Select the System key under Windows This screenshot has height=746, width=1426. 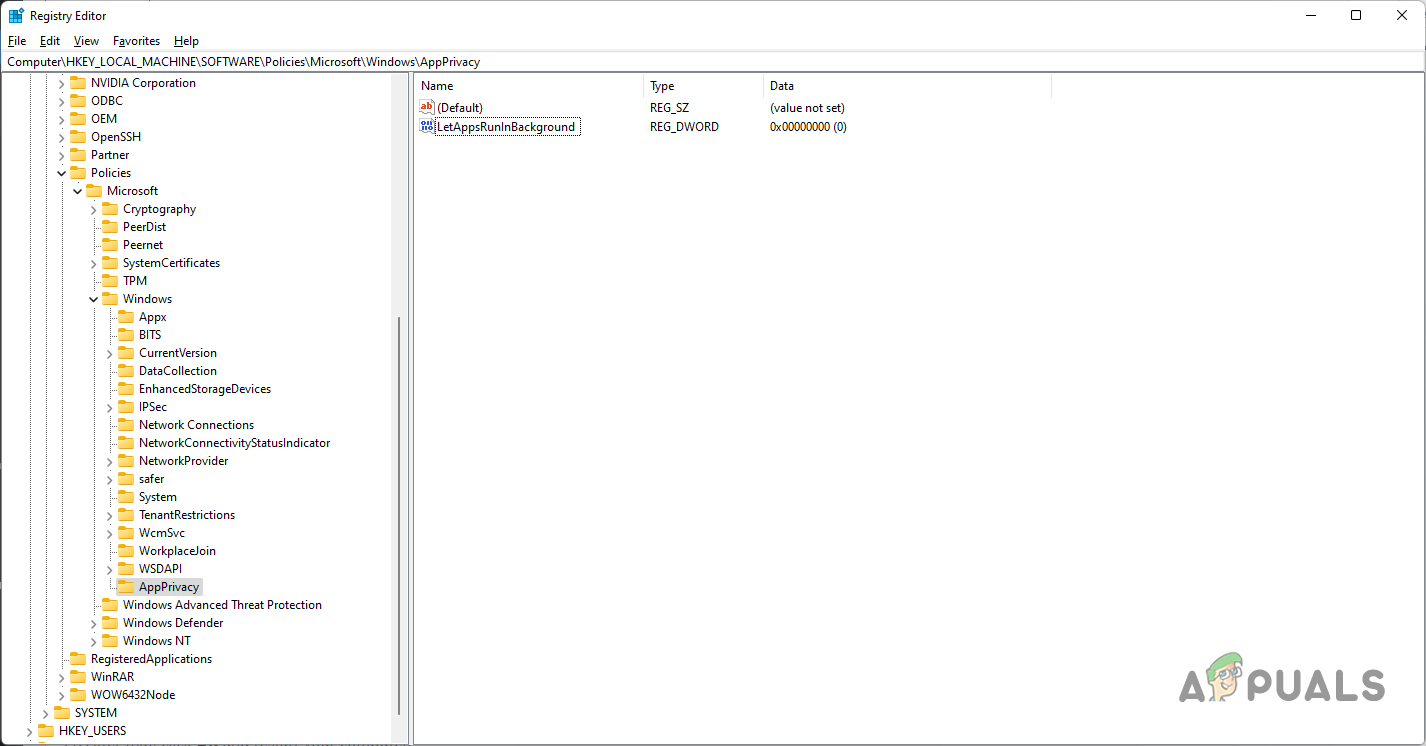[x=158, y=497]
